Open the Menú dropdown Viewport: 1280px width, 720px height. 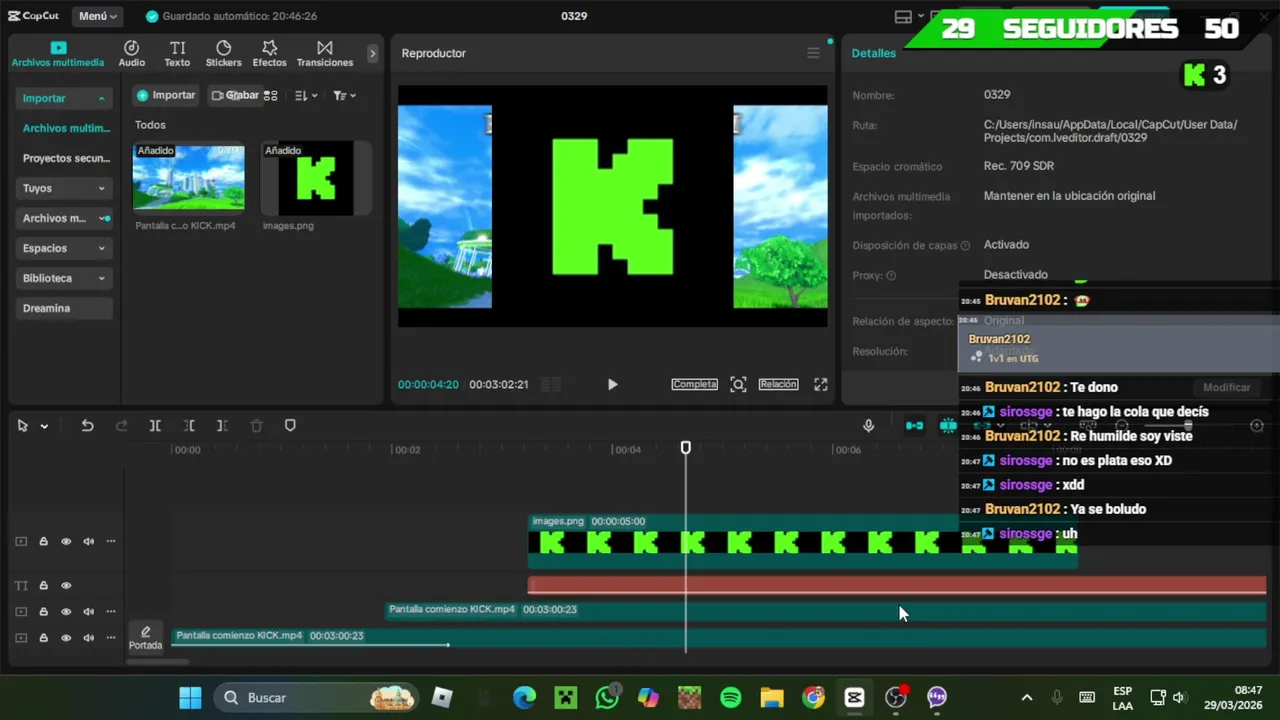coord(98,16)
